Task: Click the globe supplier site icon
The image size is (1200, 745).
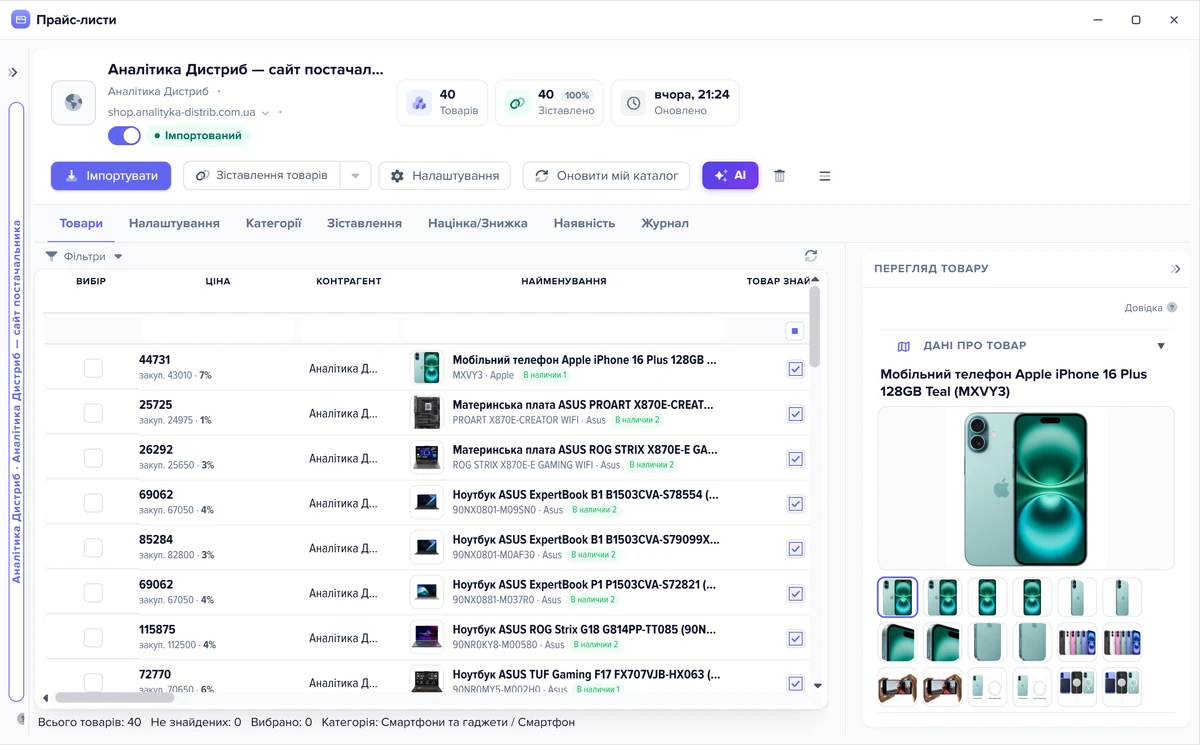Action: pos(73,103)
